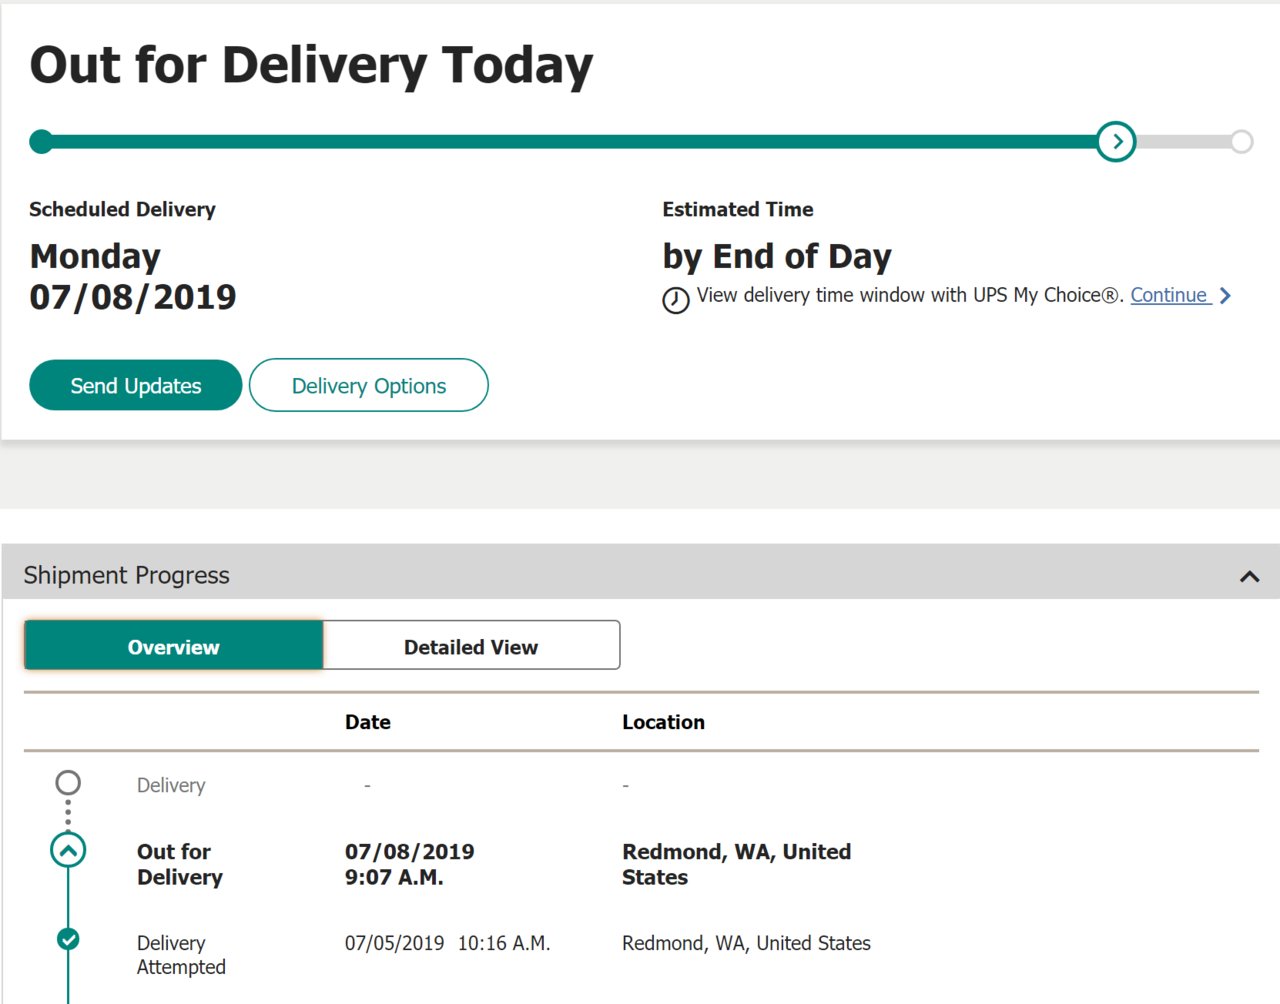Viewport: 1280px width, 1004px height.
Task: Click the Send Updates button
Action: tap(136, 385)
